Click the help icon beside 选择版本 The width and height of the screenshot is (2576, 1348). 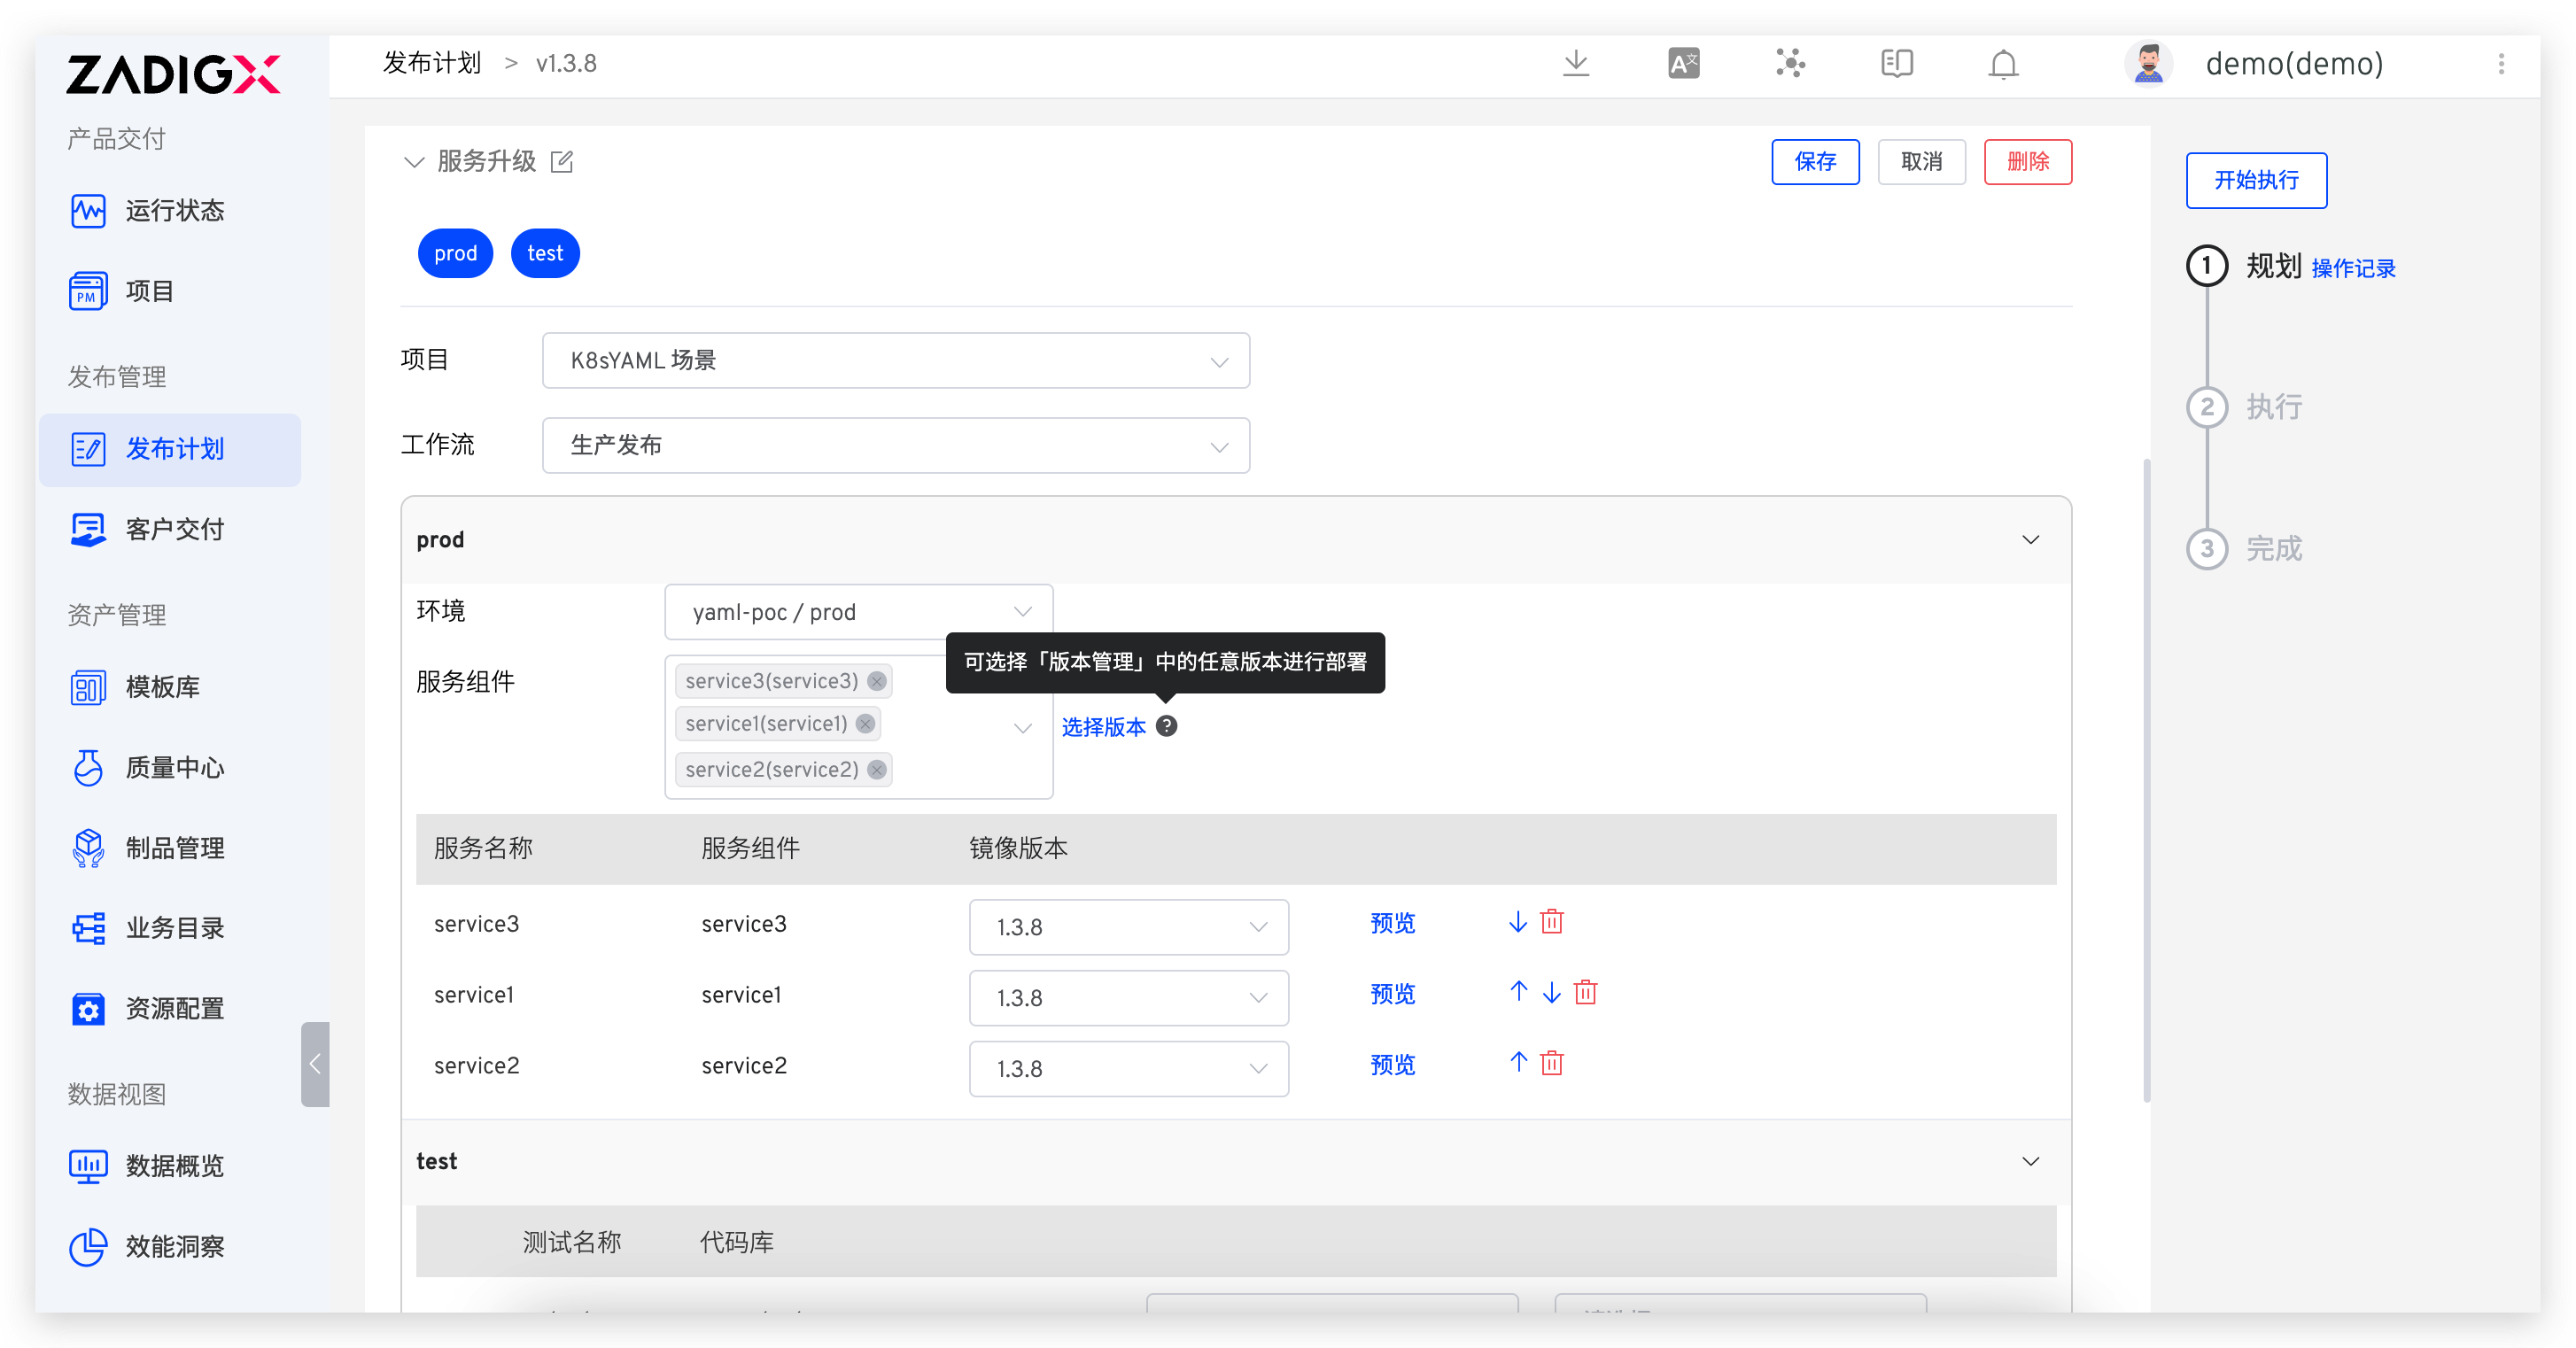pyautogui.click(x=1166, y=727)
